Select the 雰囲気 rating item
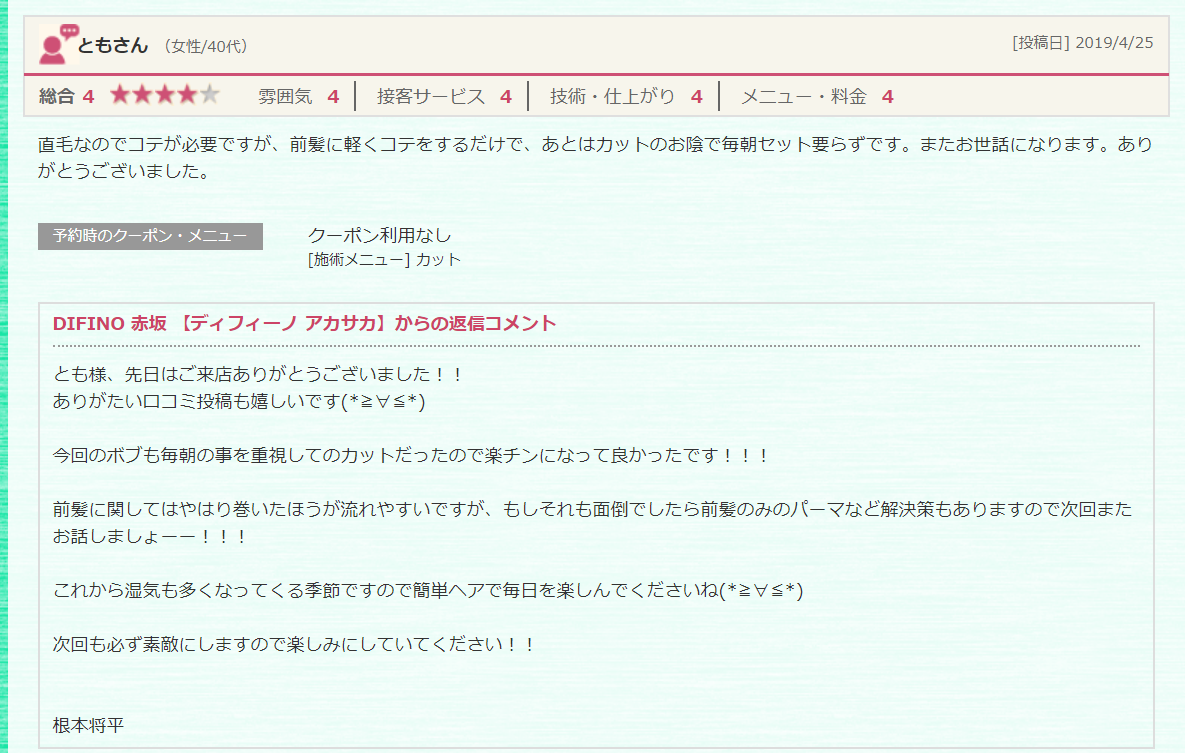 [298, 97]
